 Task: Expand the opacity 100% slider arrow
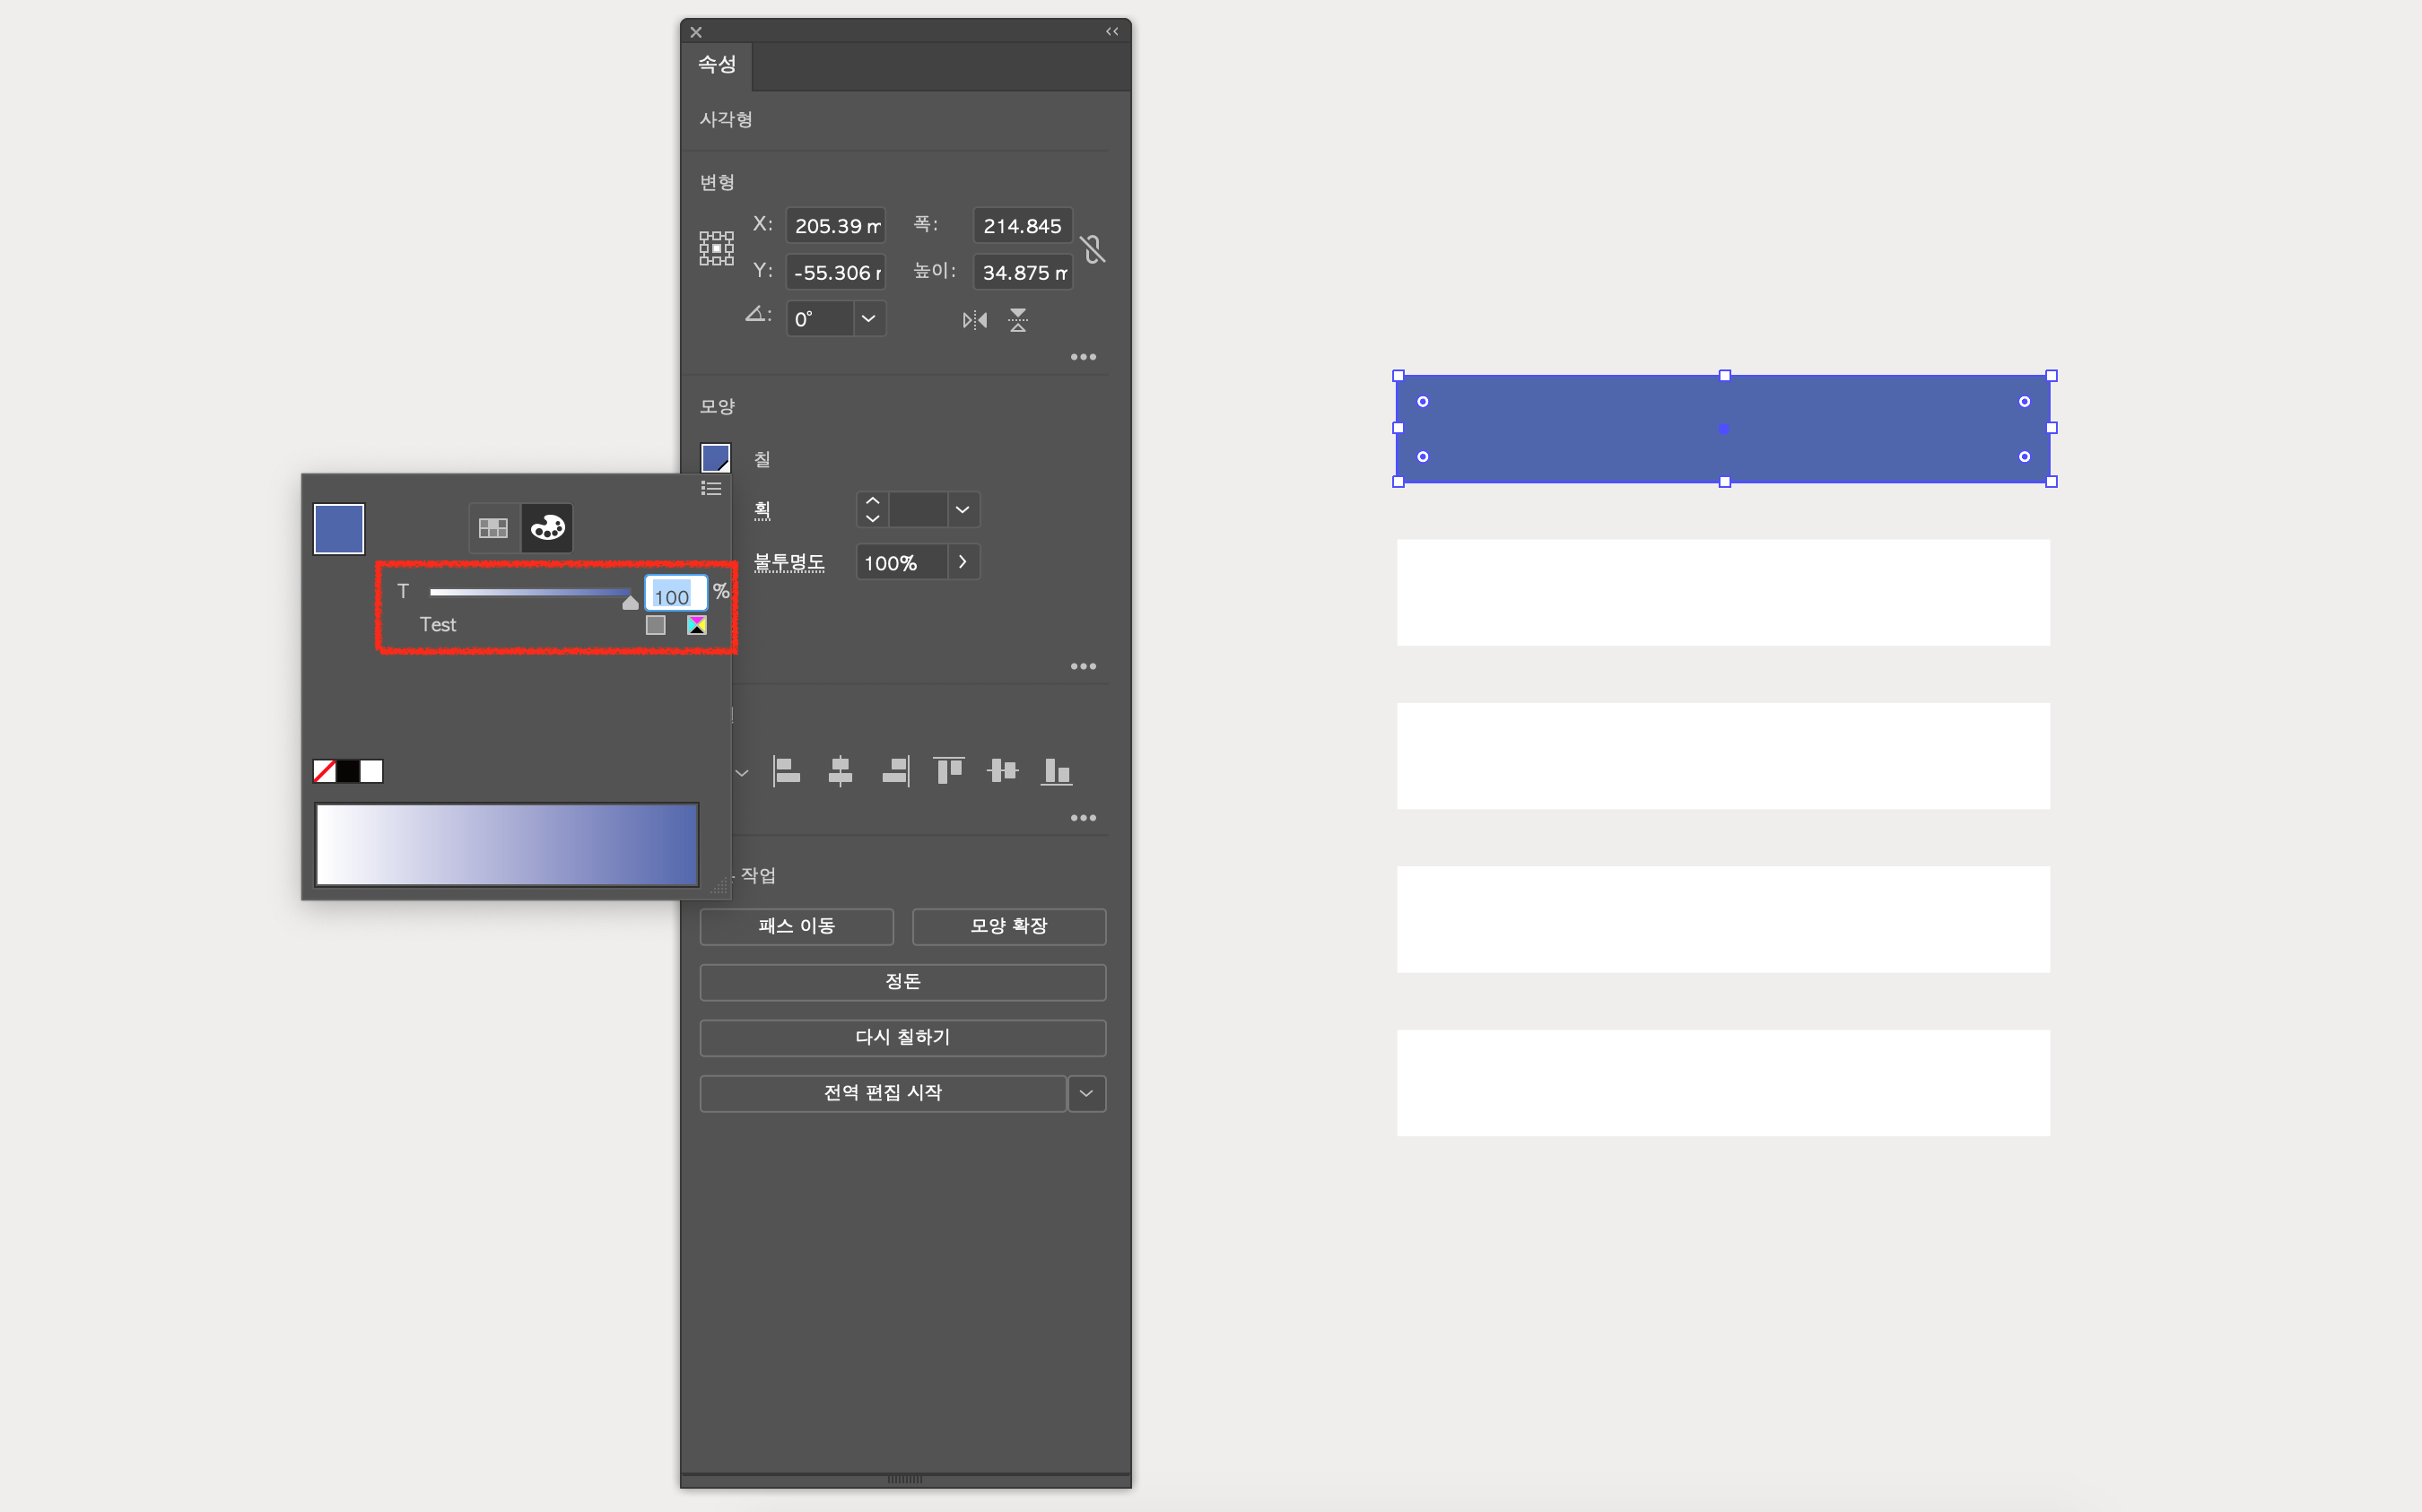[962, 562]
